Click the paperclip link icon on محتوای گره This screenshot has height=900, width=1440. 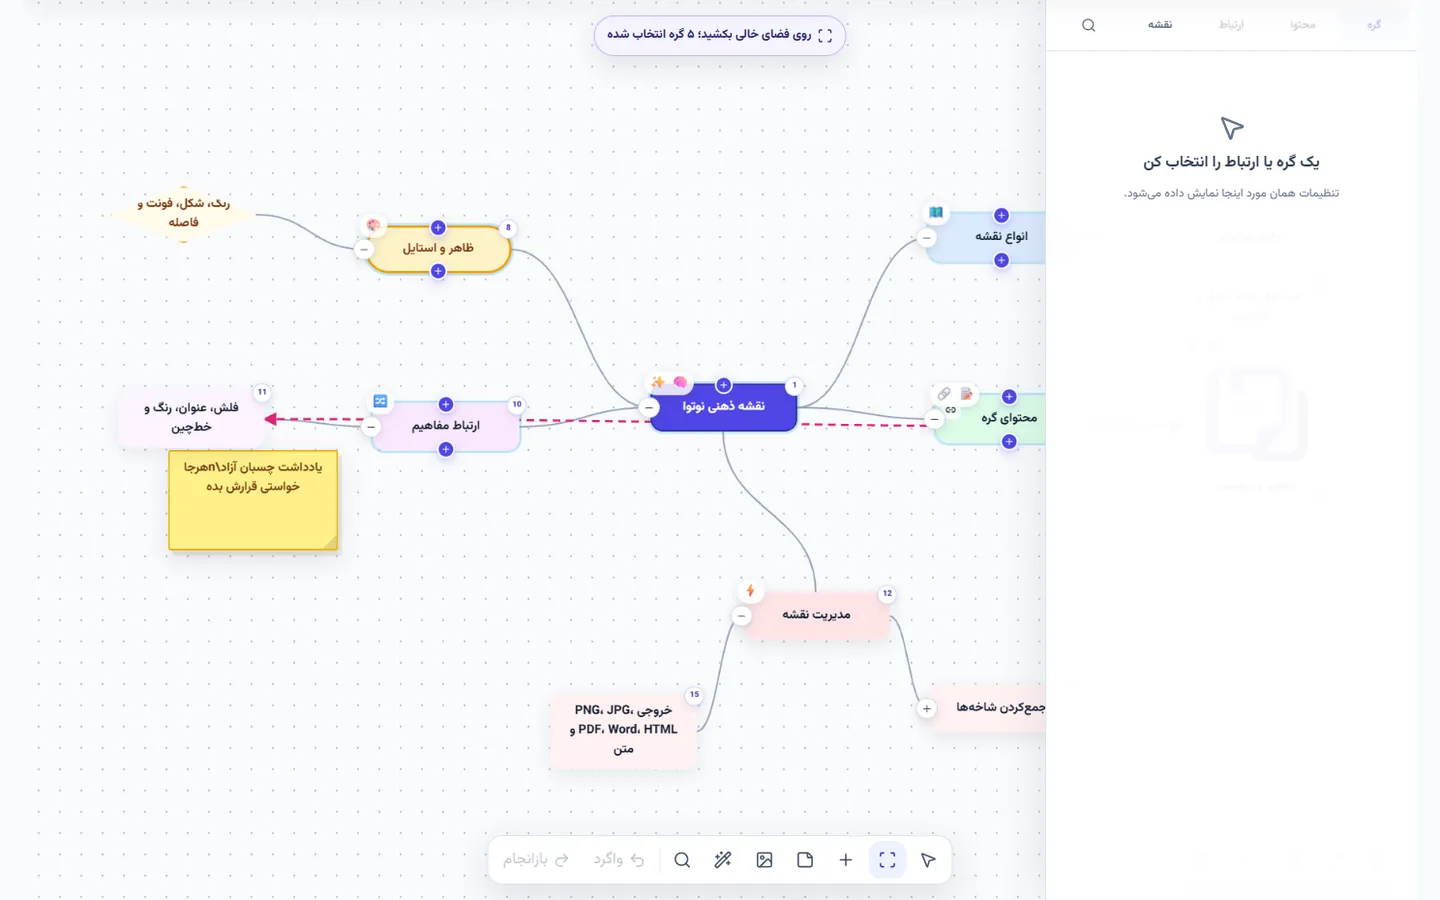[x=944, y=394]
